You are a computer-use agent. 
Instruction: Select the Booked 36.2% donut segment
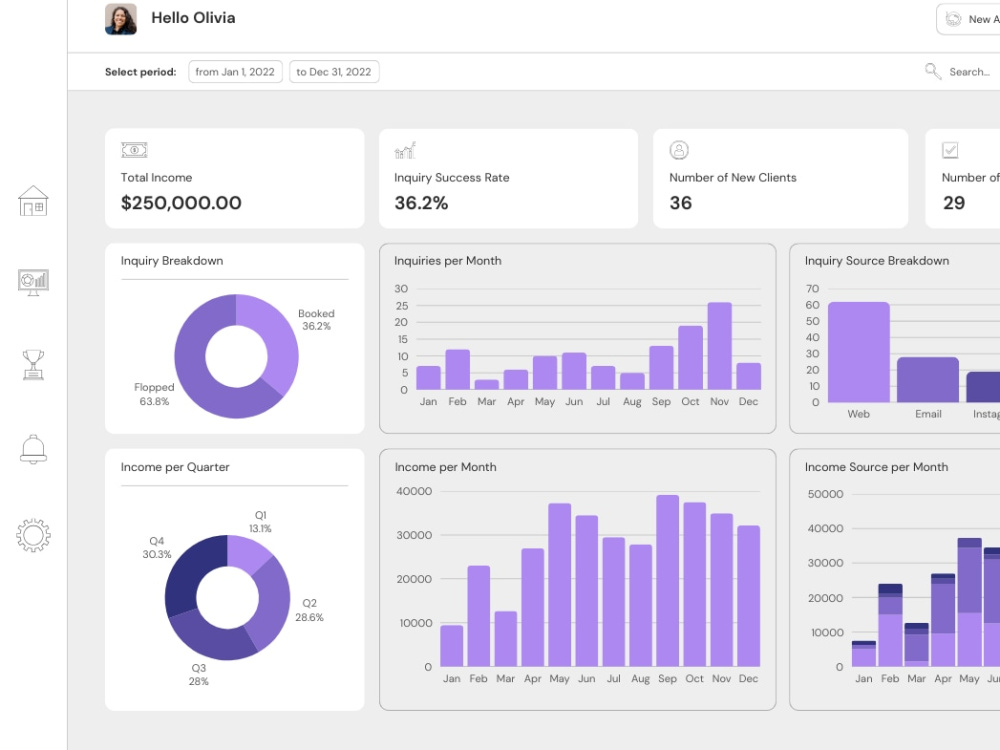(277, 338)
